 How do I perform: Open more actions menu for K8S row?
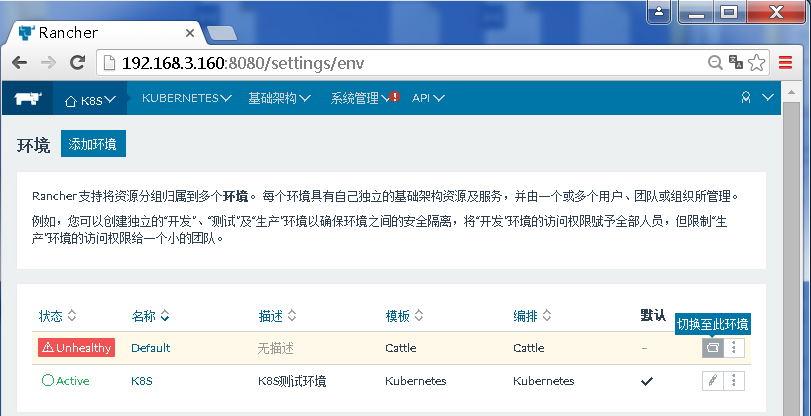734,381
